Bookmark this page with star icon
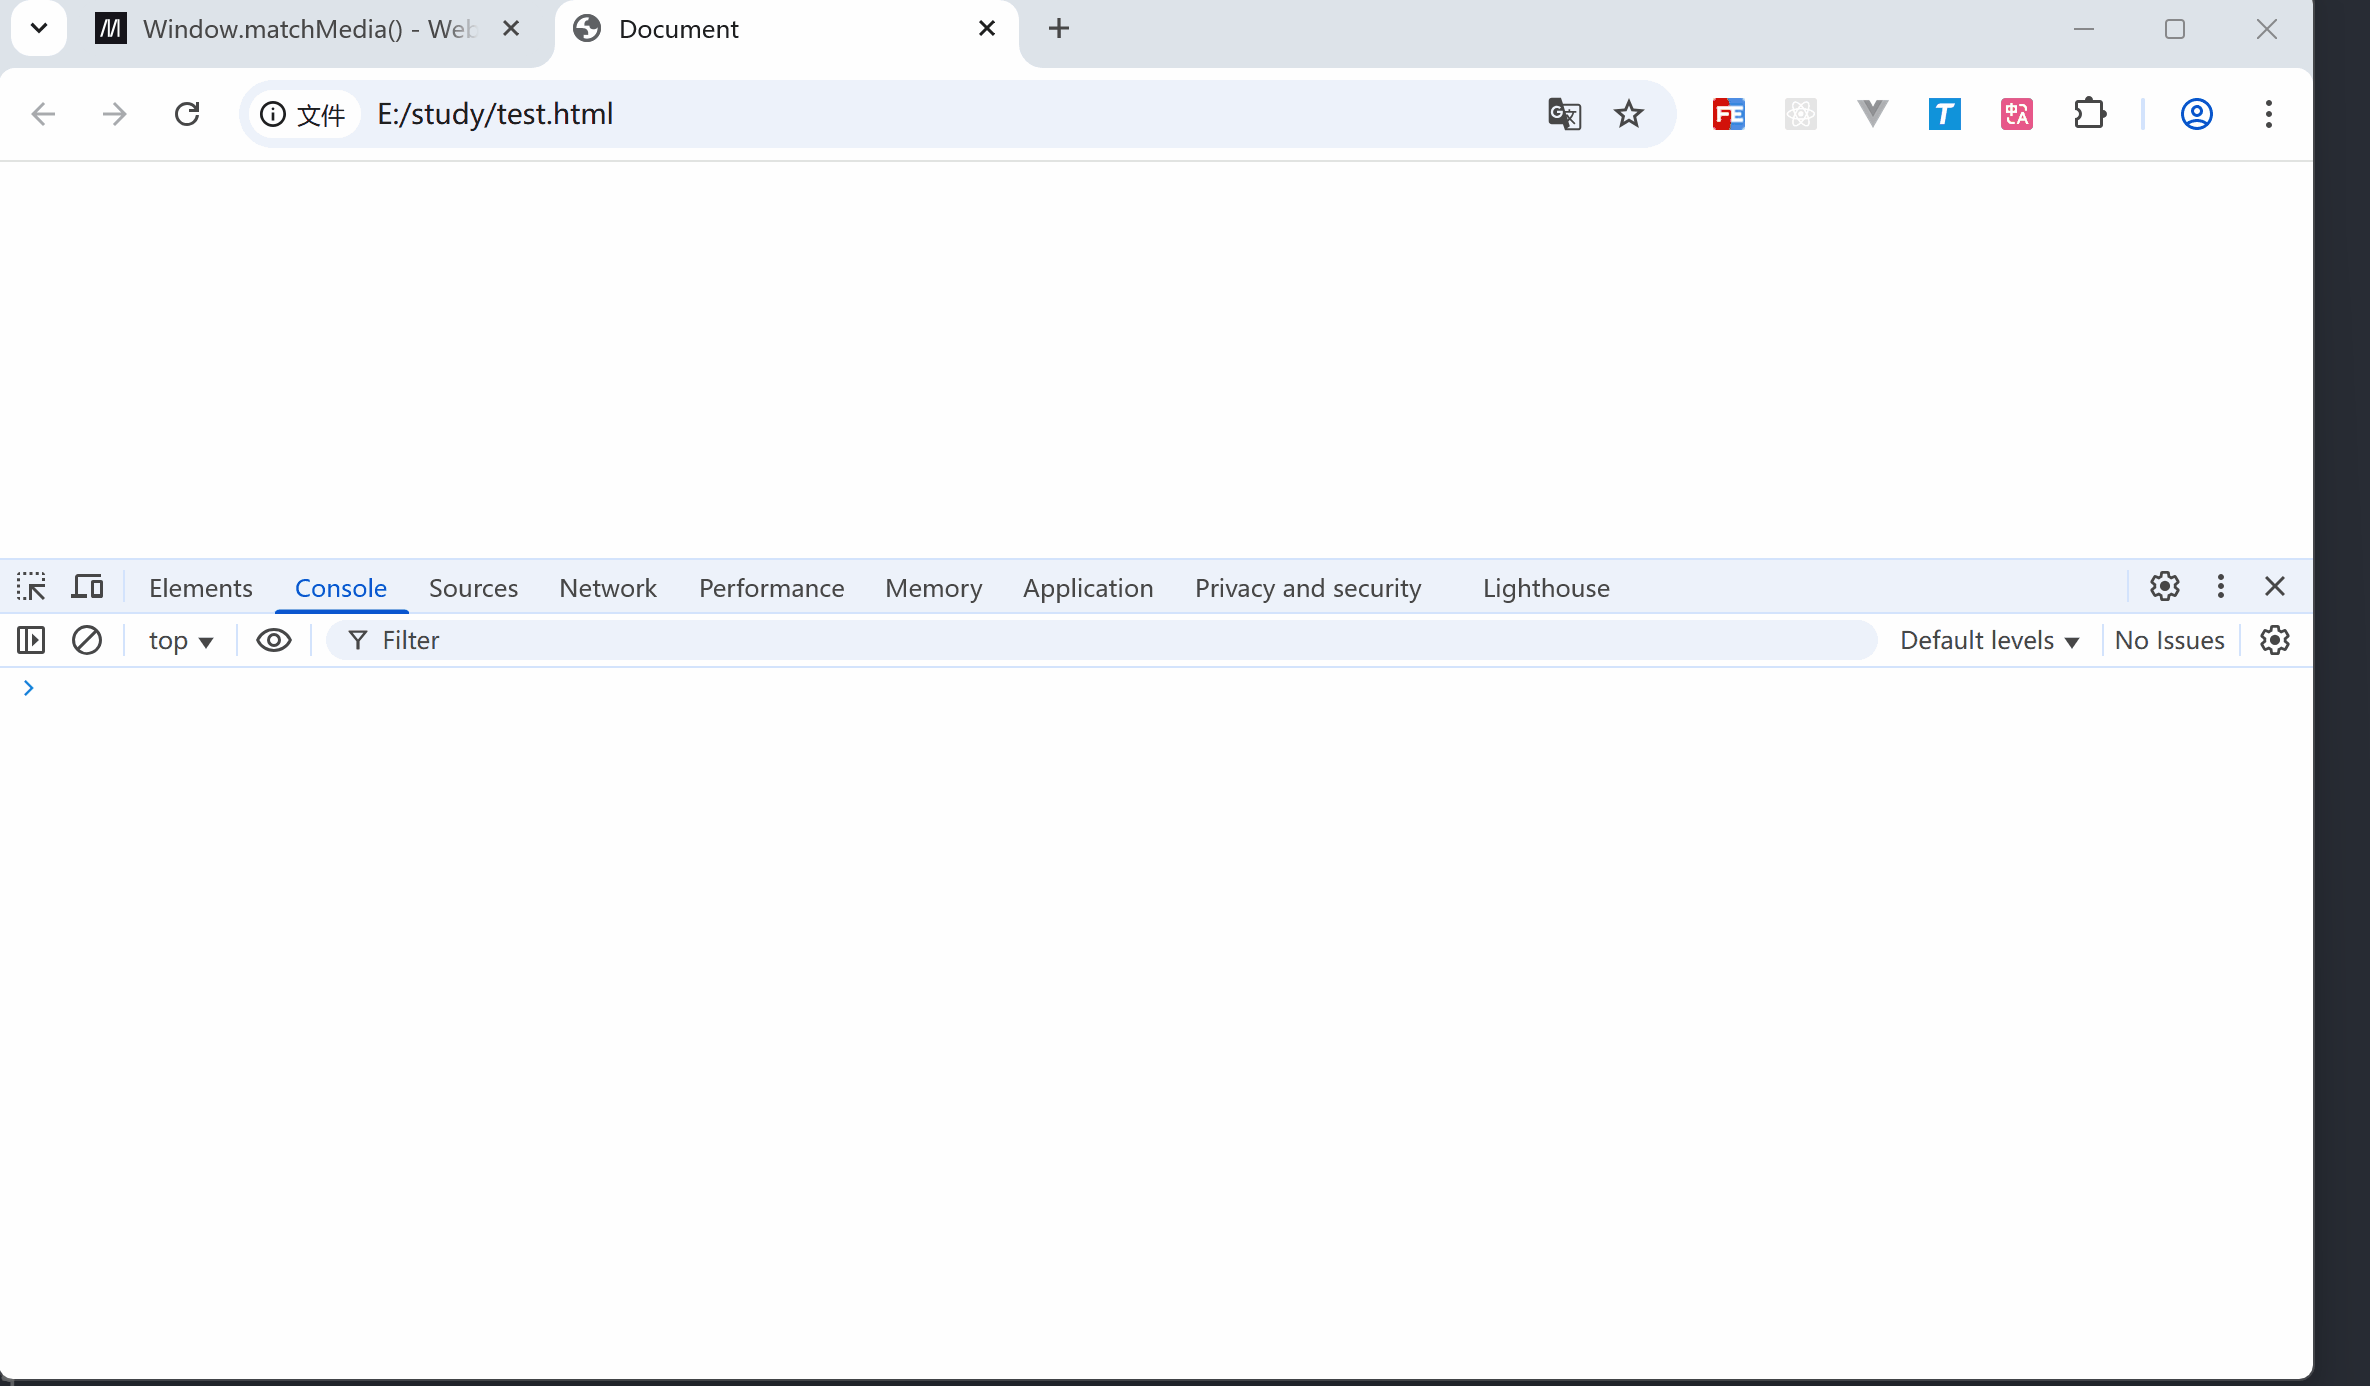 click(x=1629, y=114)
